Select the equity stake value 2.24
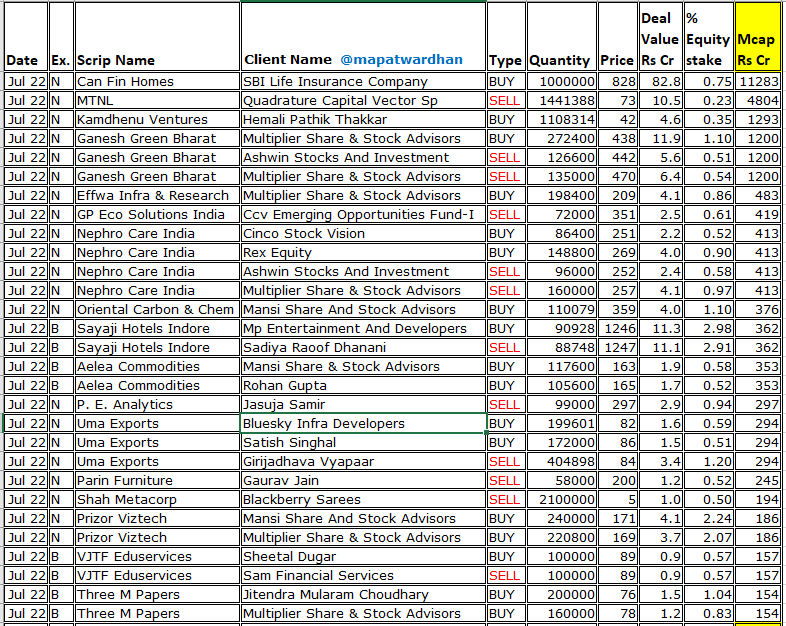This screenshot has width=786, height=626. pyautogui.click(x=709, y=518)
